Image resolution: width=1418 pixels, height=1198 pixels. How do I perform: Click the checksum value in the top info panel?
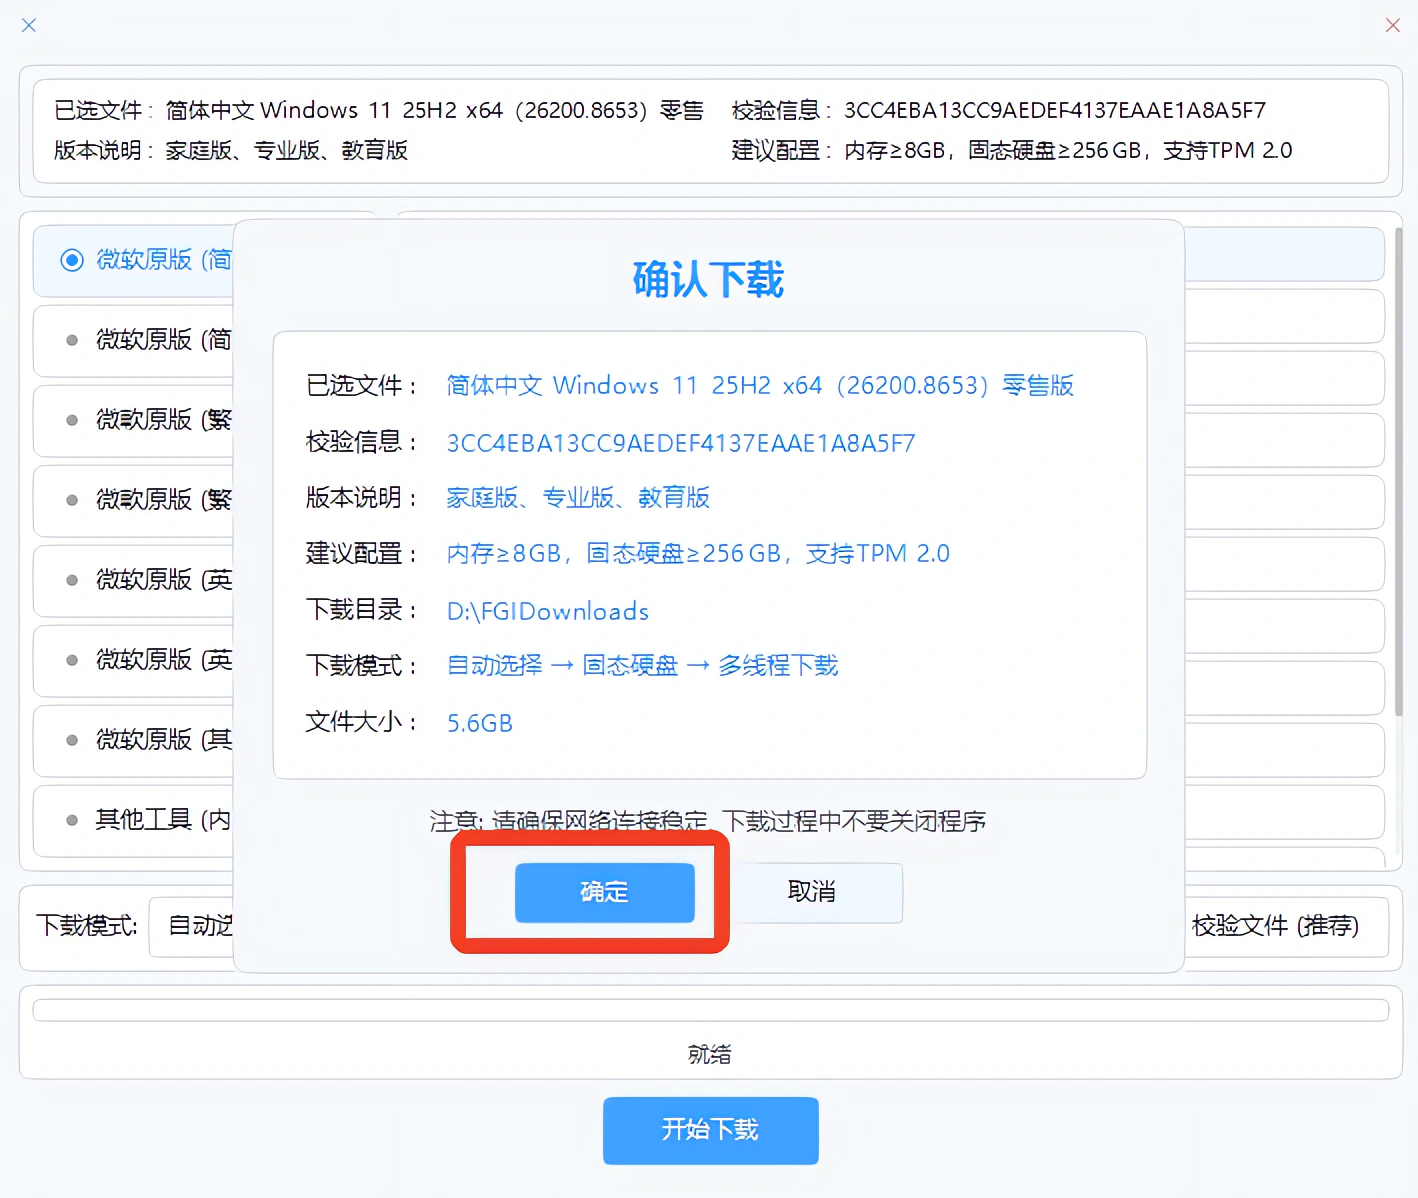pos(1055,110)
